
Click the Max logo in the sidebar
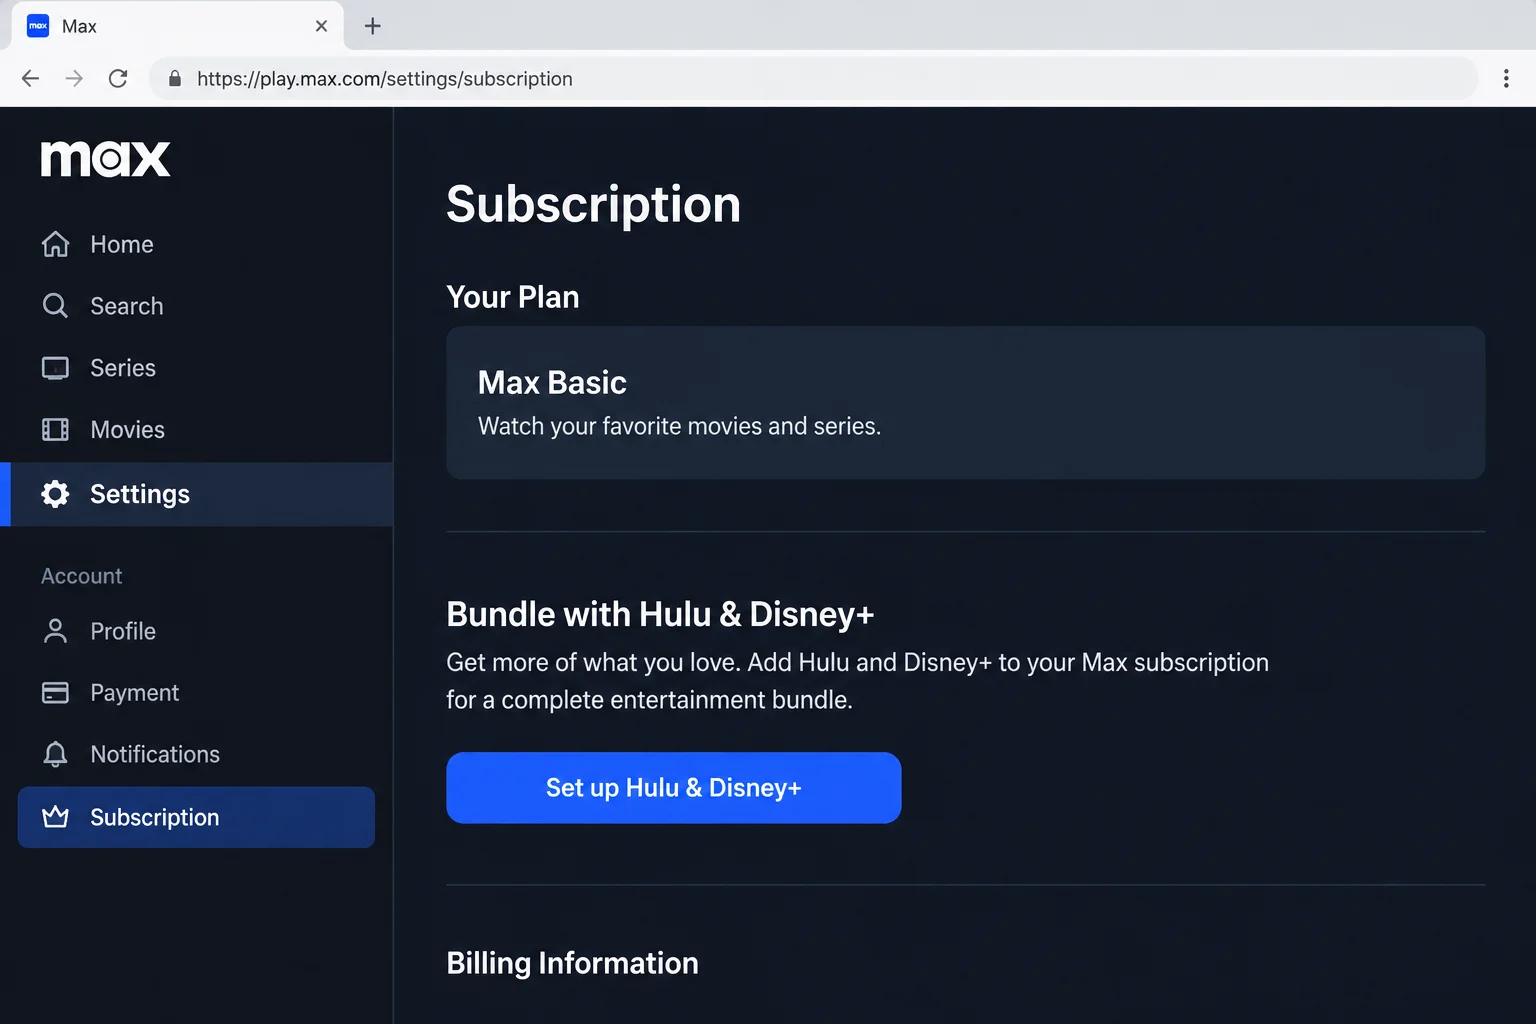coord(105,159)
